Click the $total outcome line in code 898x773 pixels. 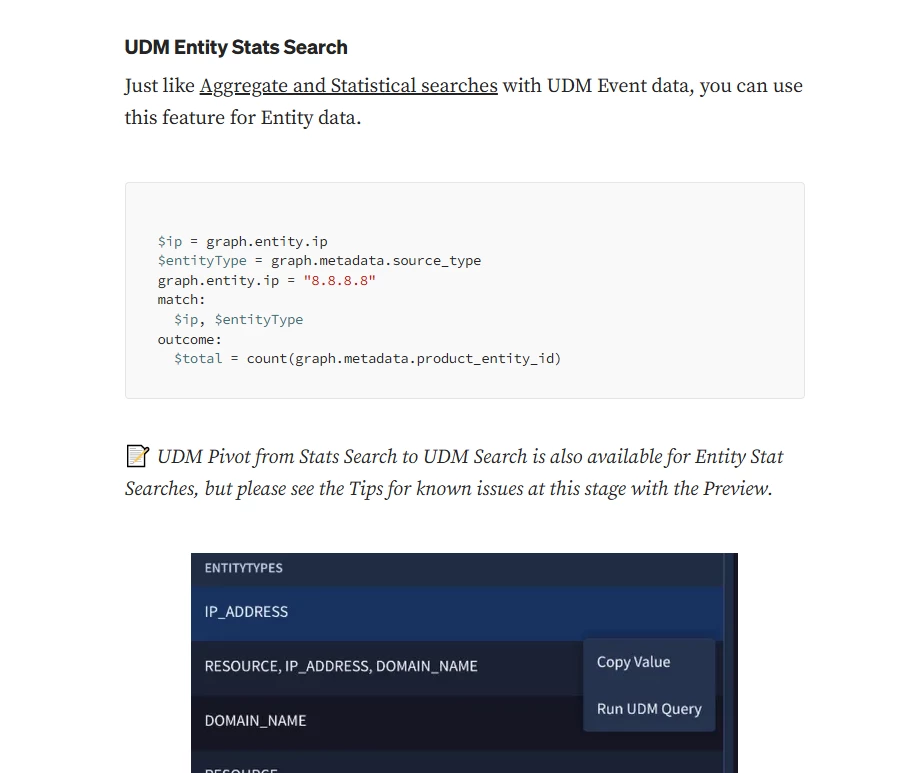pyautogui.click(x=368, y=359)
